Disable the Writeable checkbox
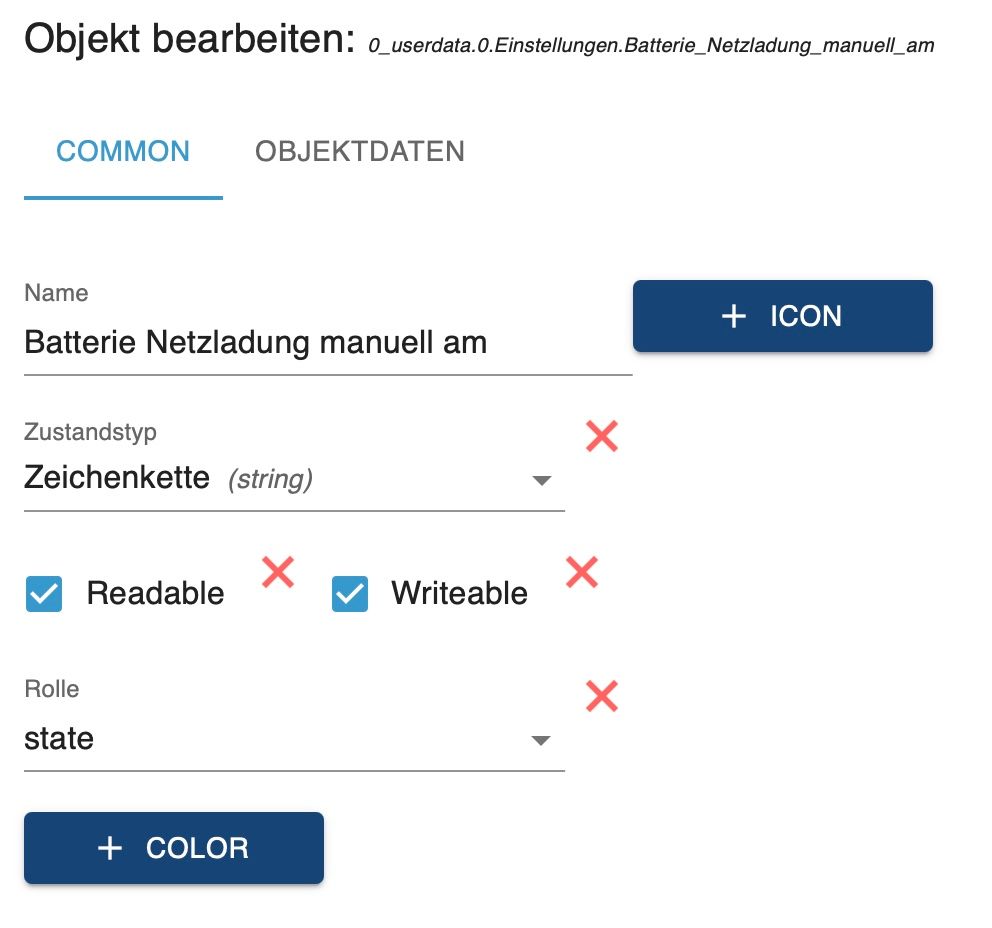This screenshot has height=928, width=992. coord(350,594)
